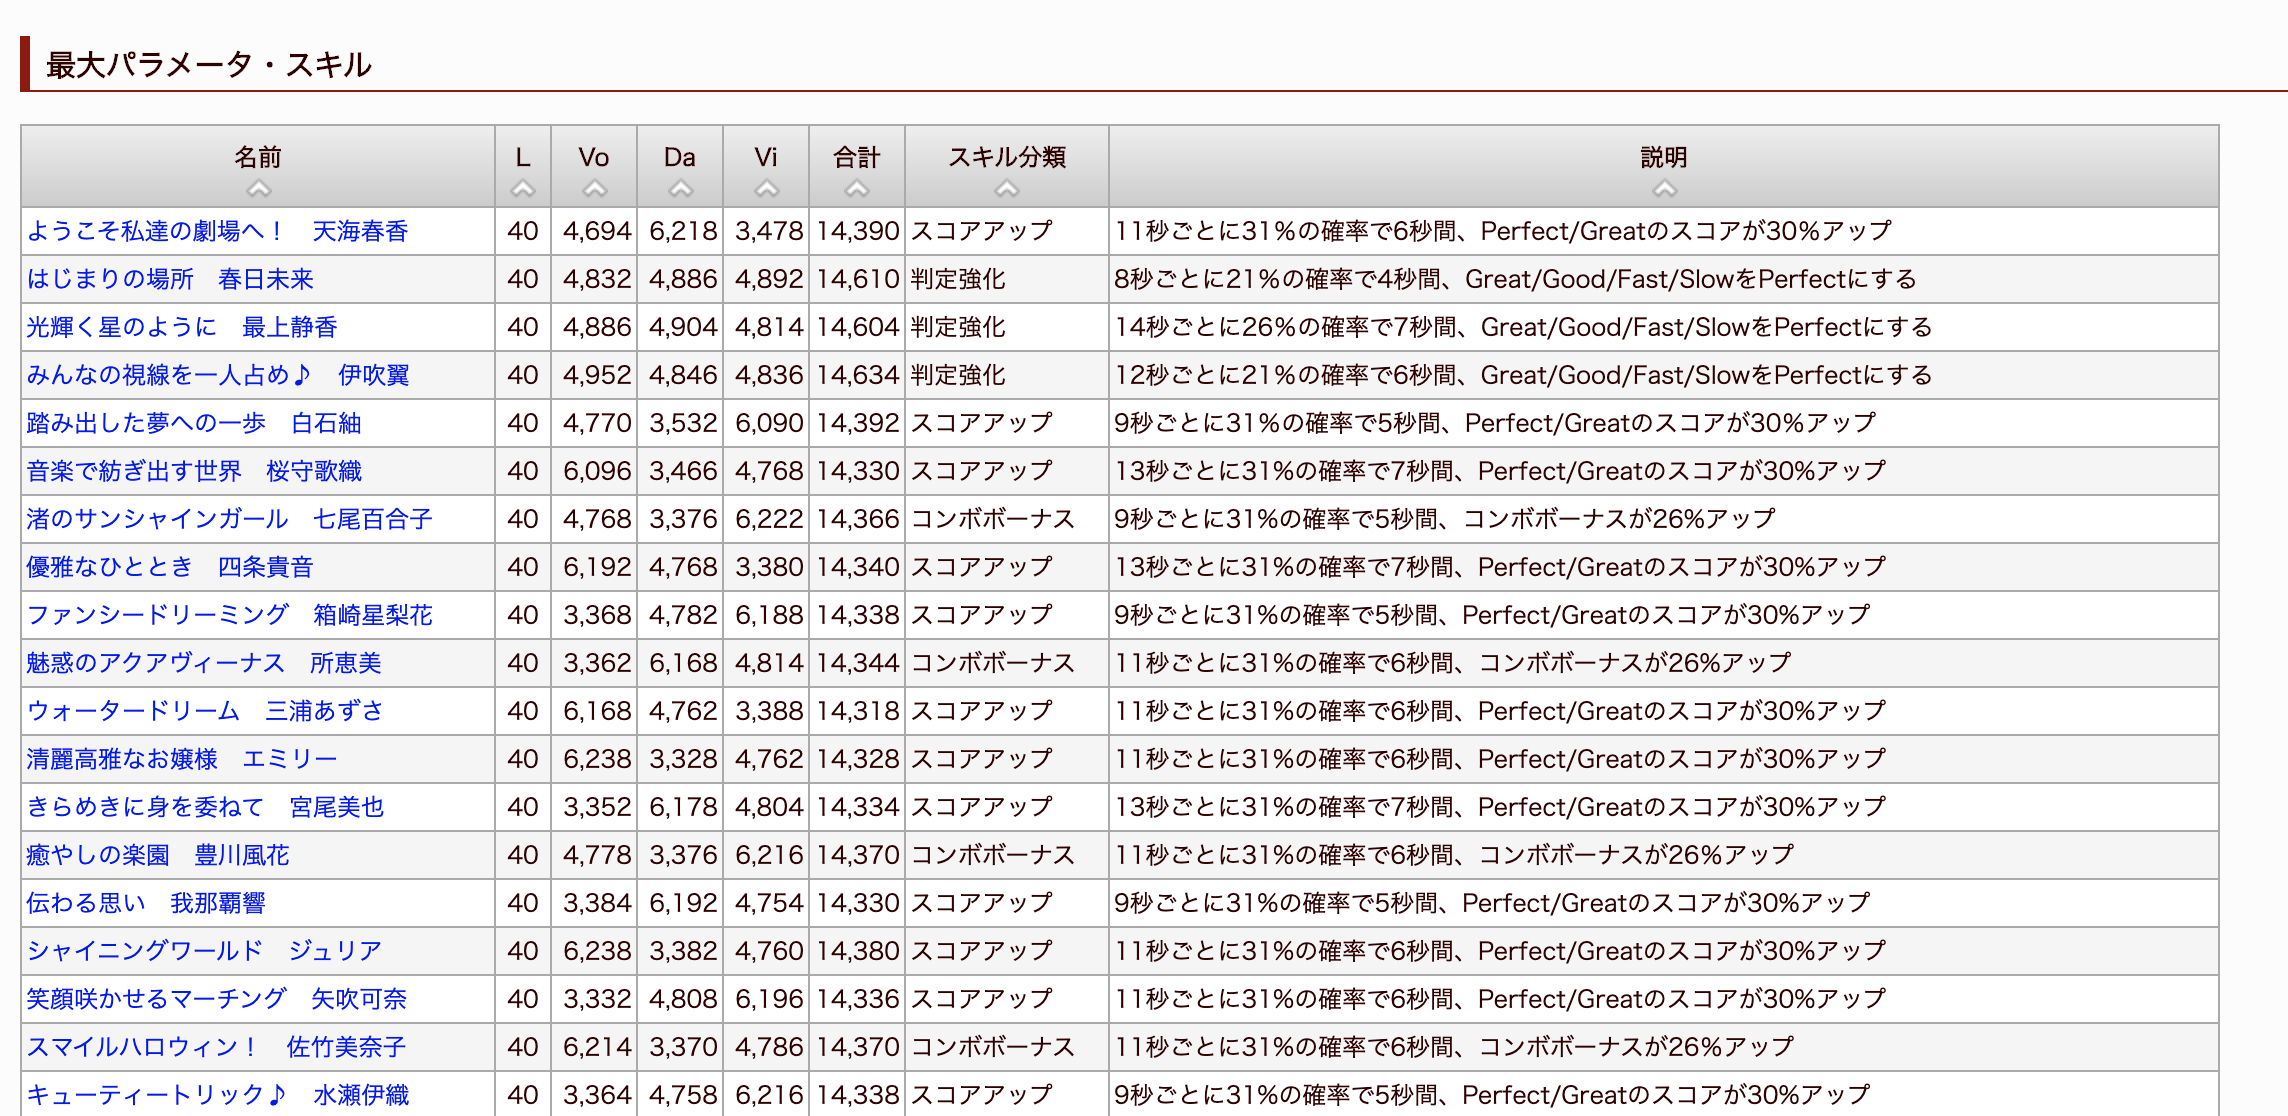Image resolution: width=2288 pixels, height=1116 pixels.
Task: Open はじまりの場所 春日未来 link
Action: [x=170, y=279]
